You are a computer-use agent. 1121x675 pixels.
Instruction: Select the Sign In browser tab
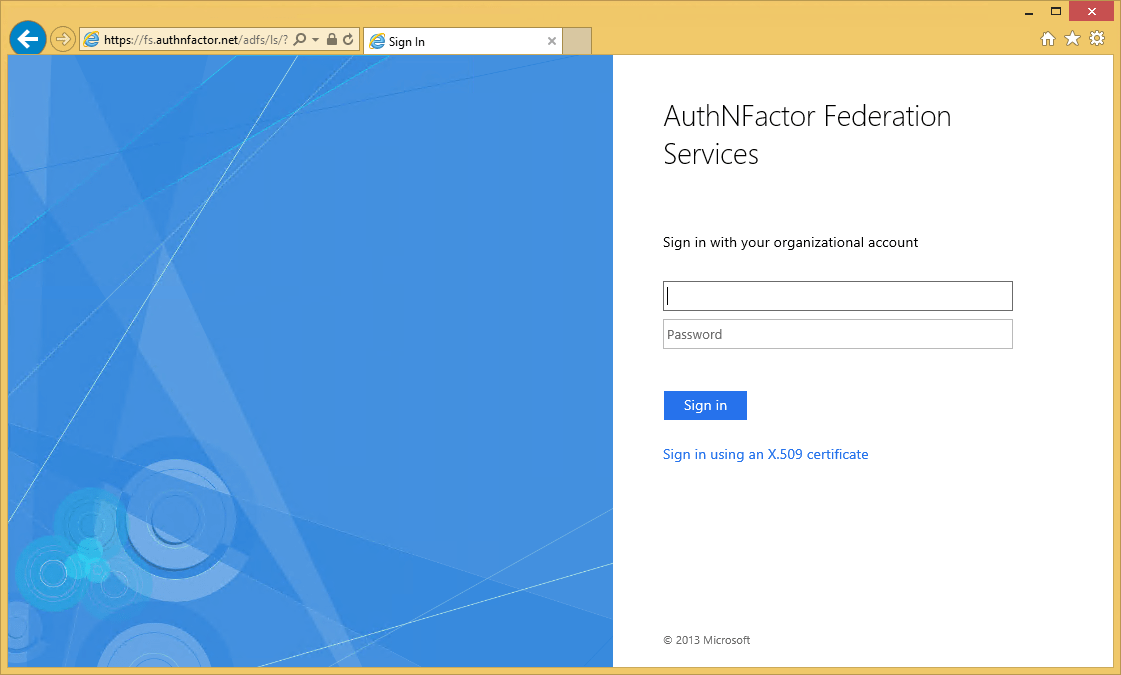(463, 41)
